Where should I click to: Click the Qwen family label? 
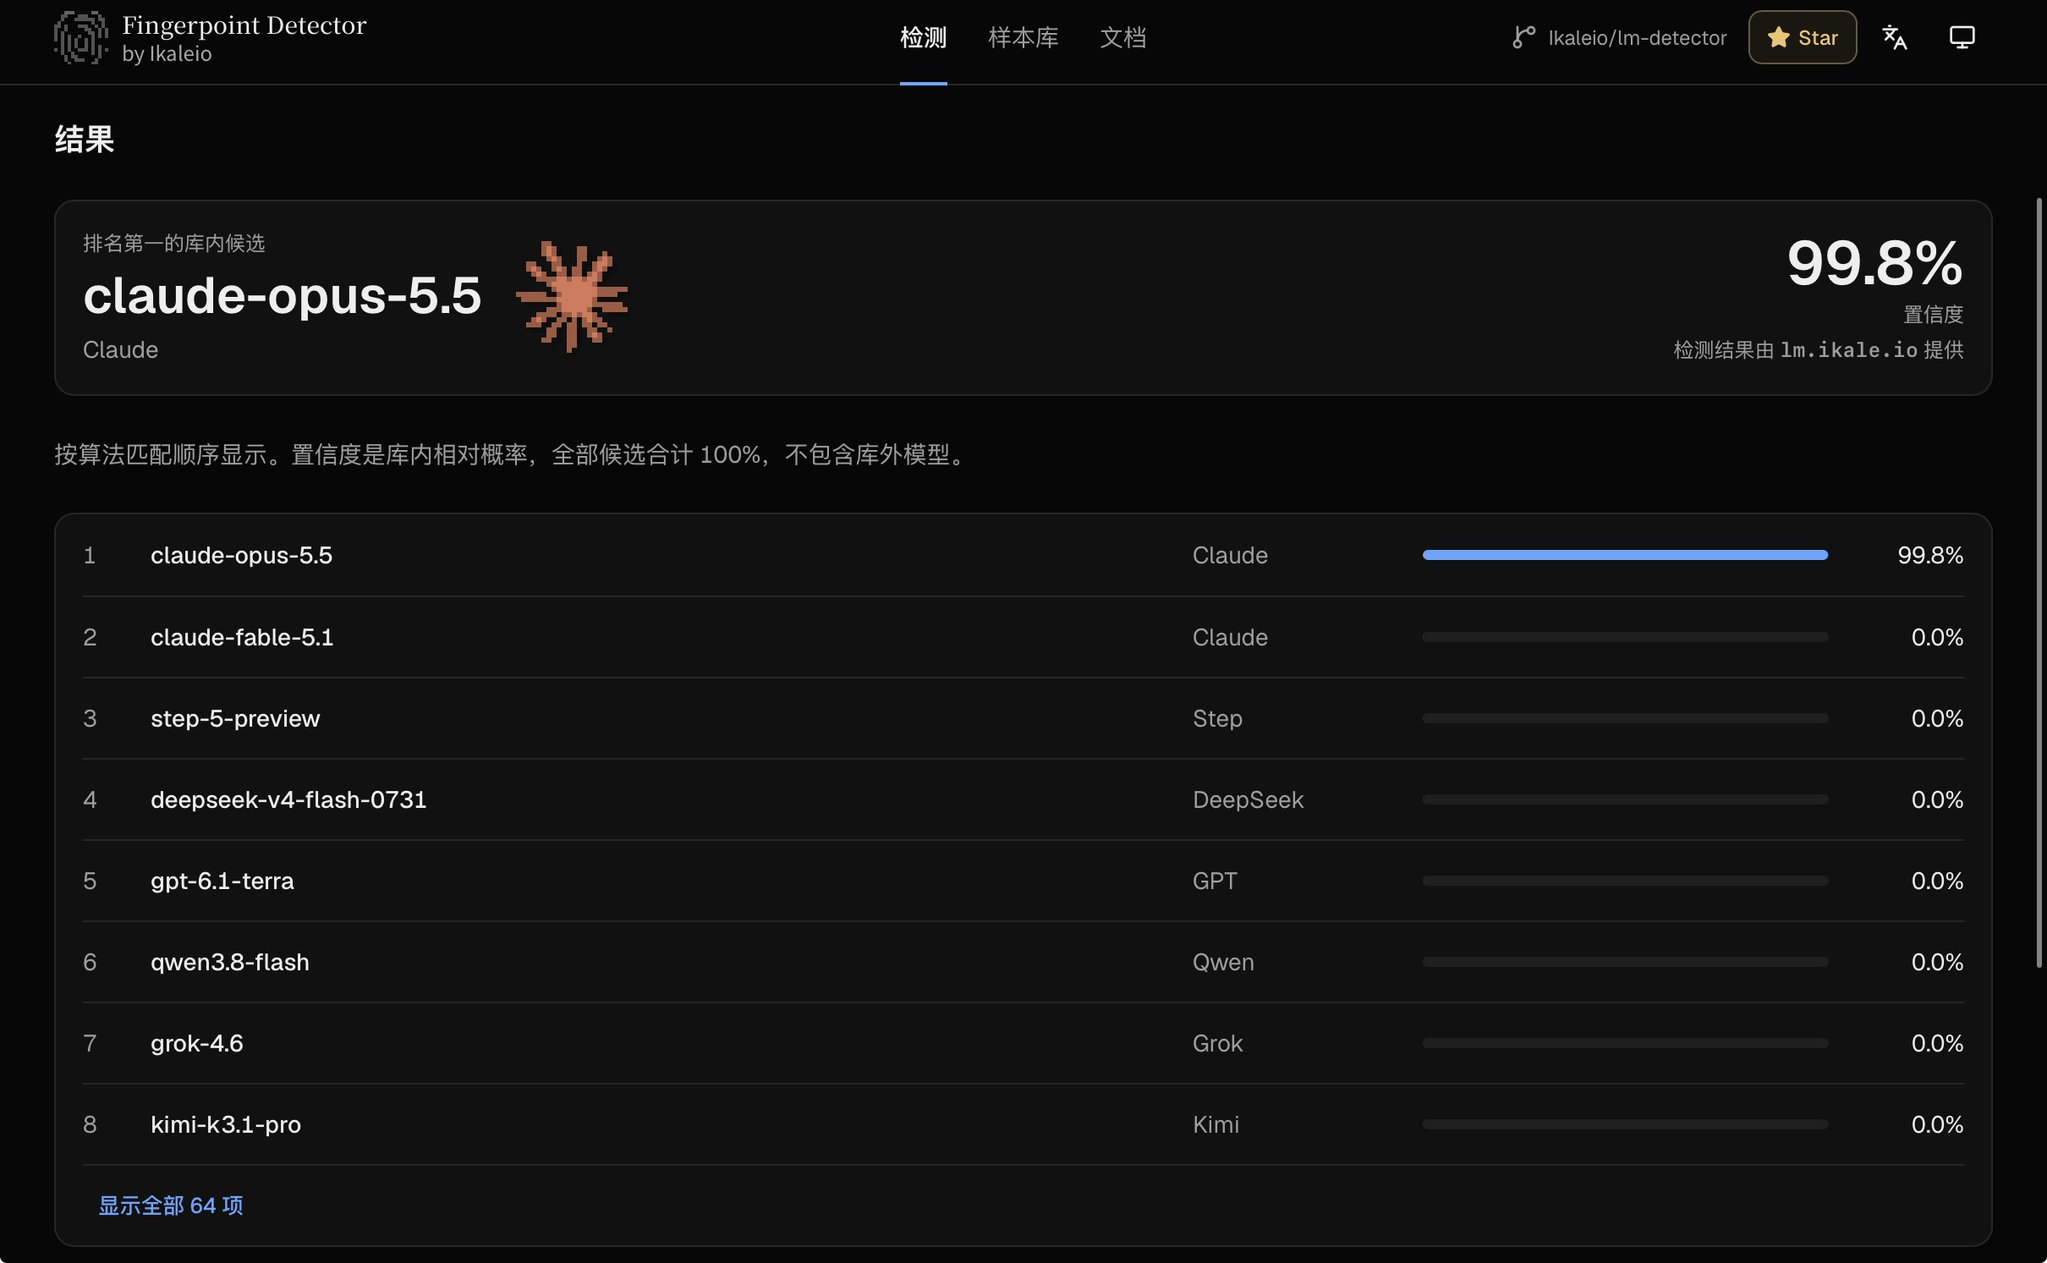click(1223, 962)
